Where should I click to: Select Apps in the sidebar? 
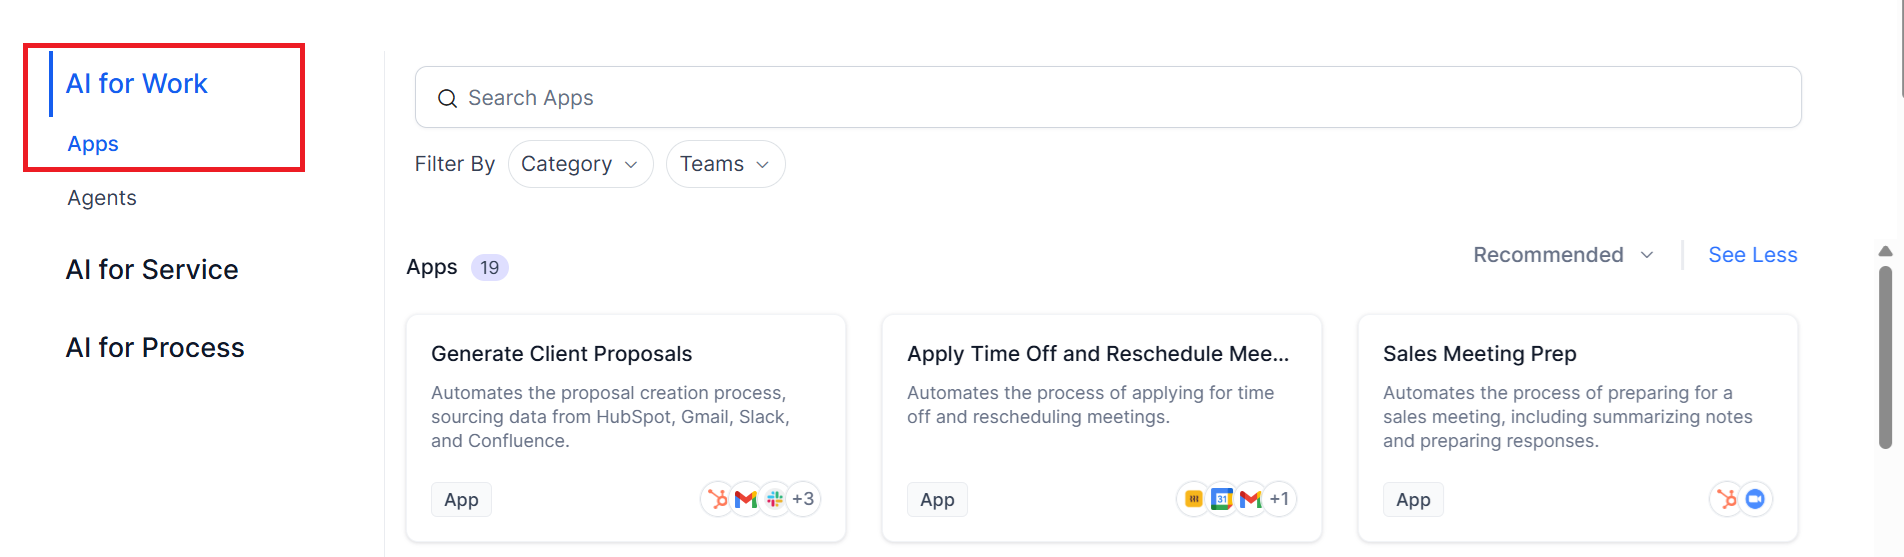93,144
